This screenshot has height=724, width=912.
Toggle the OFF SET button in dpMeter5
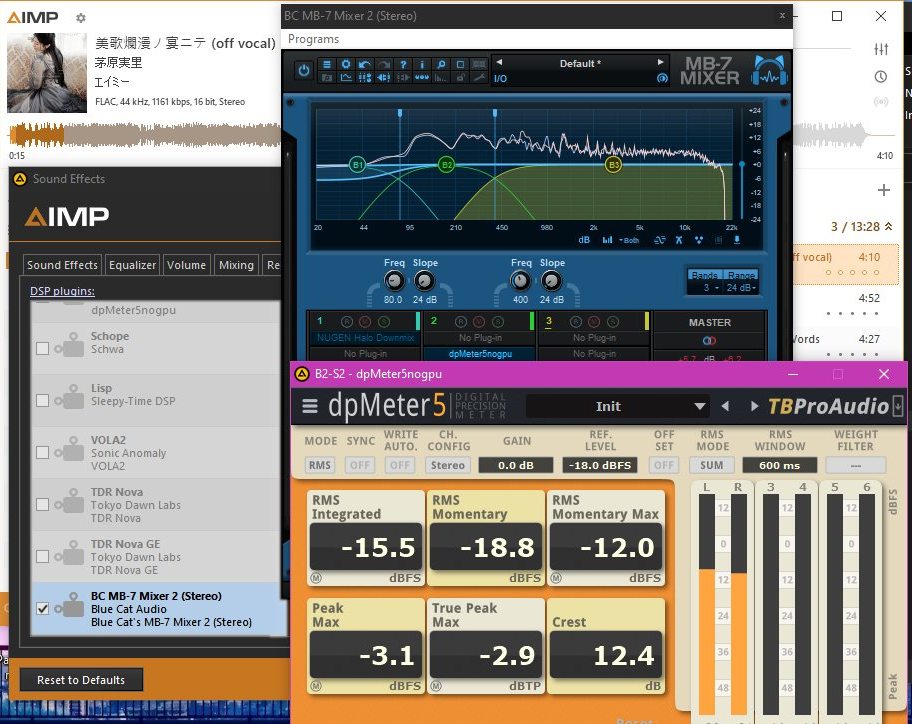[664, 465]
